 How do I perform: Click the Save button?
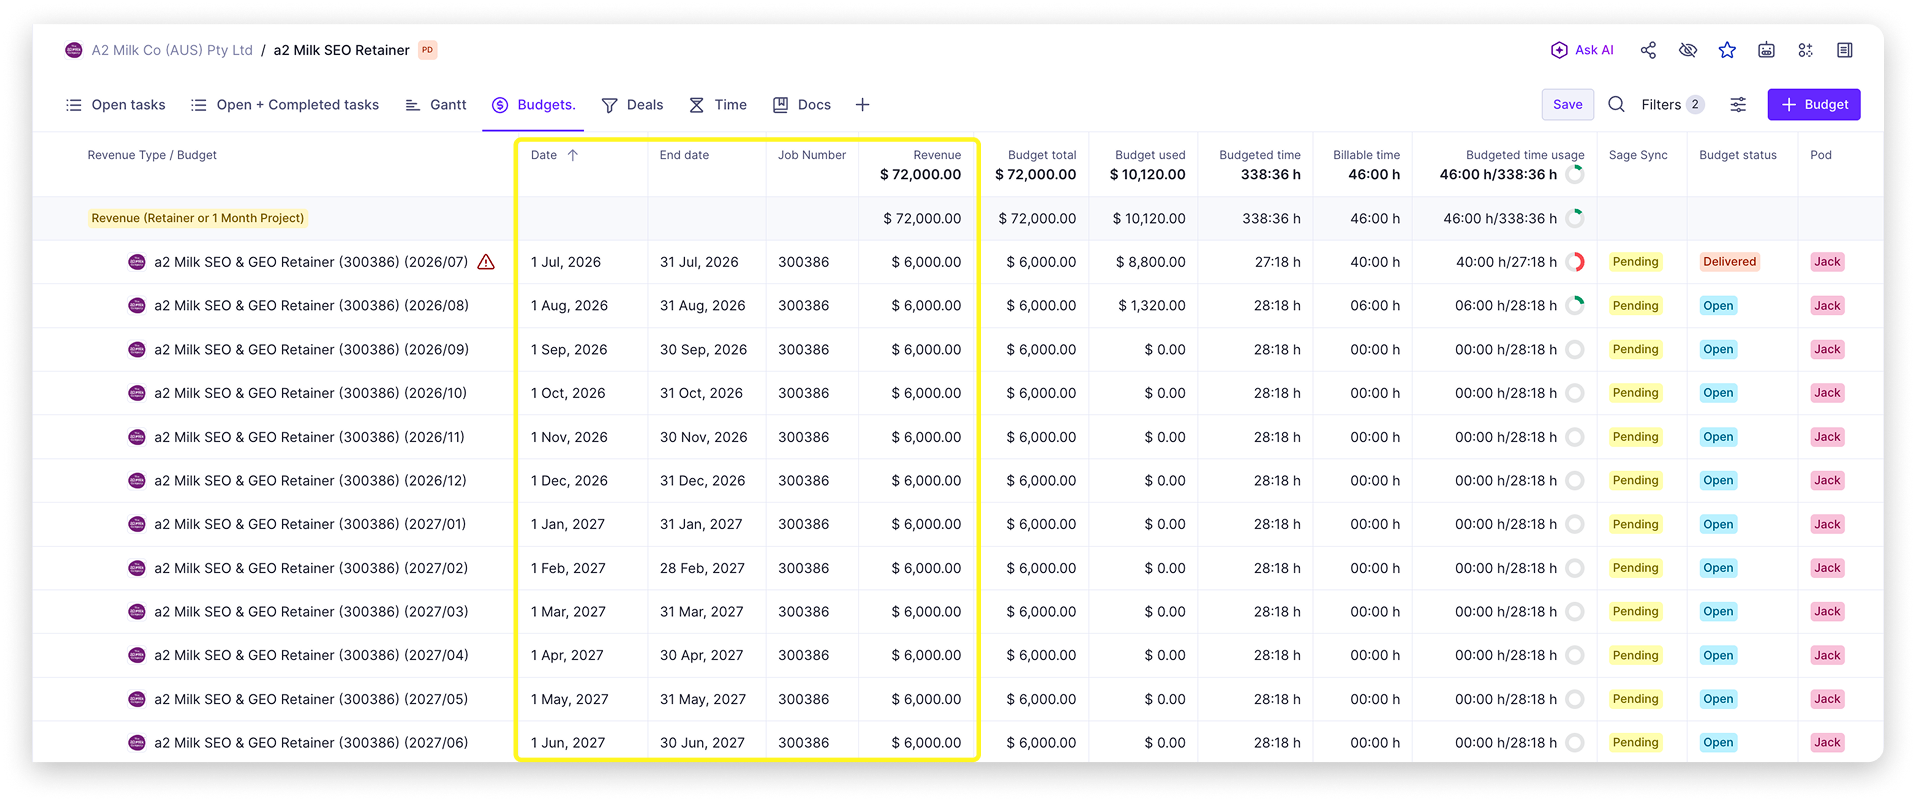tap(1567, 104)
